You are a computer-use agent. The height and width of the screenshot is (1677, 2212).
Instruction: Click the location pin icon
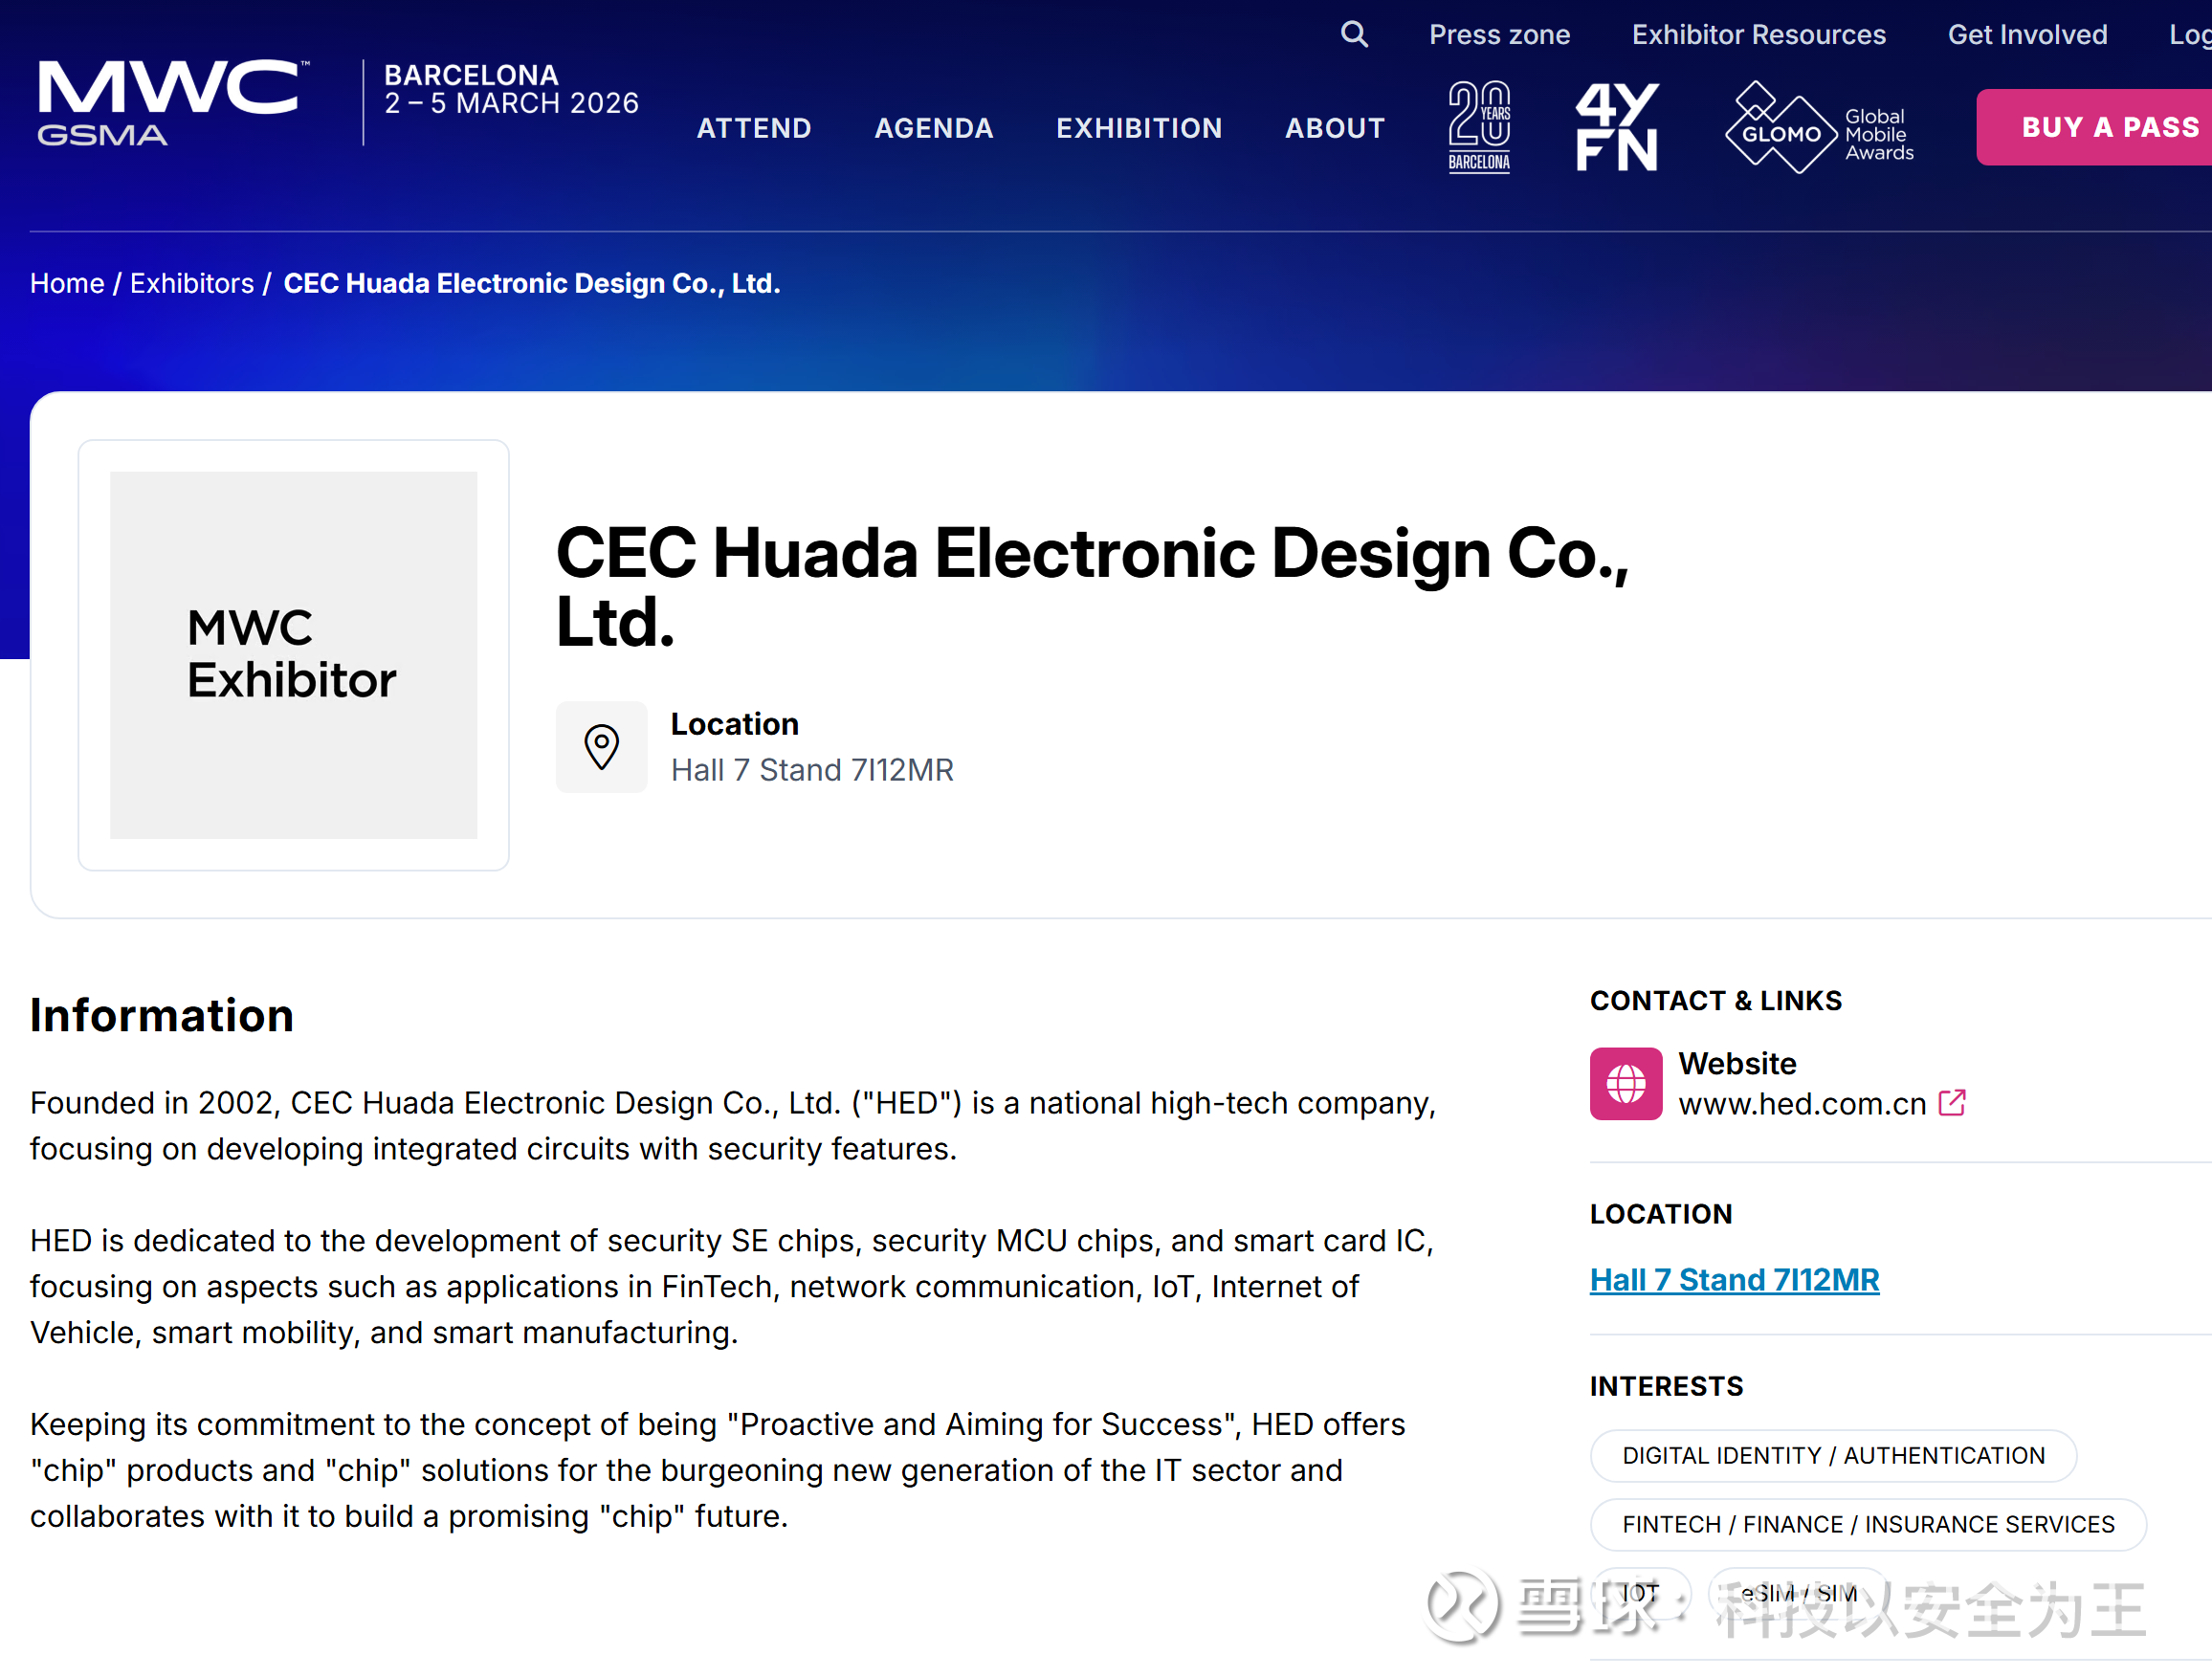[x=602, y=747]
